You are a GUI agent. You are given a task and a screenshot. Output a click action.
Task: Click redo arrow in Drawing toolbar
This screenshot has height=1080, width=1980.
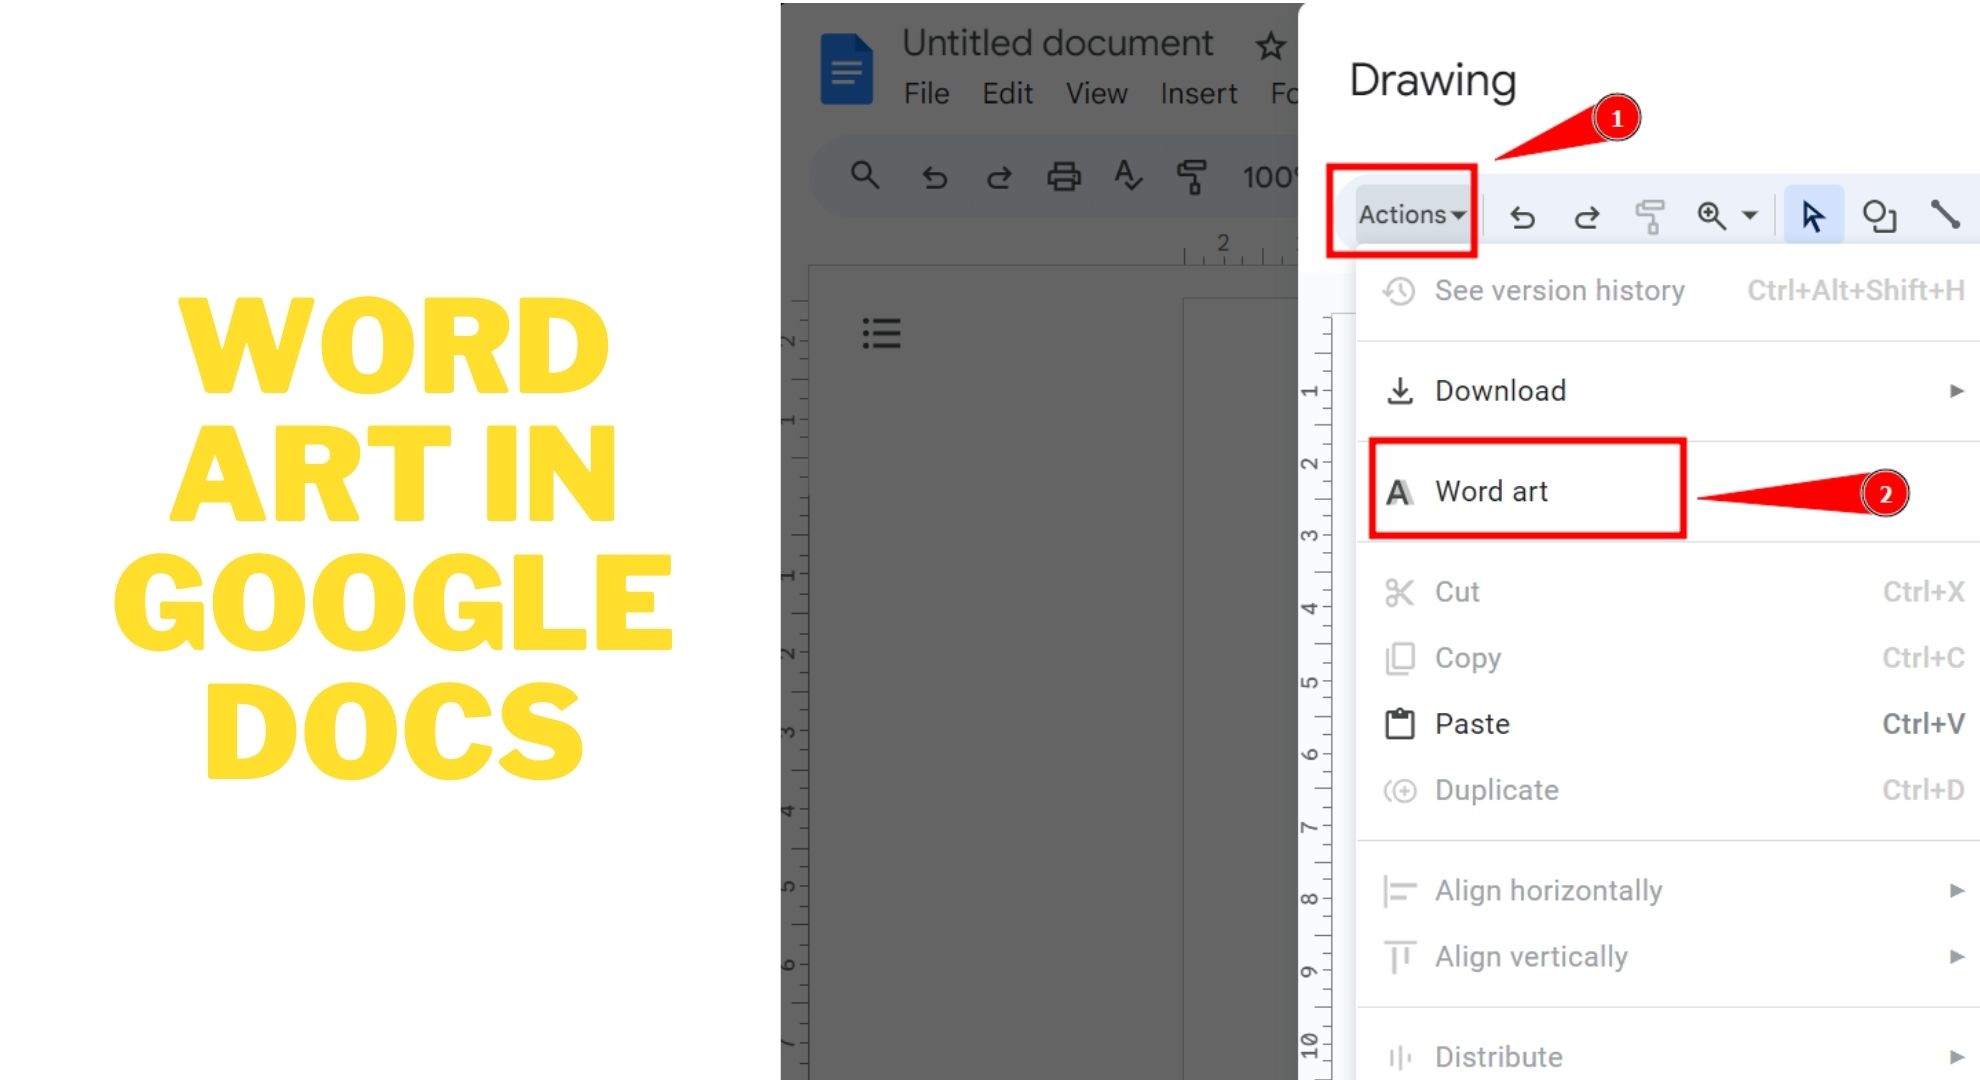pos(1587,216)
